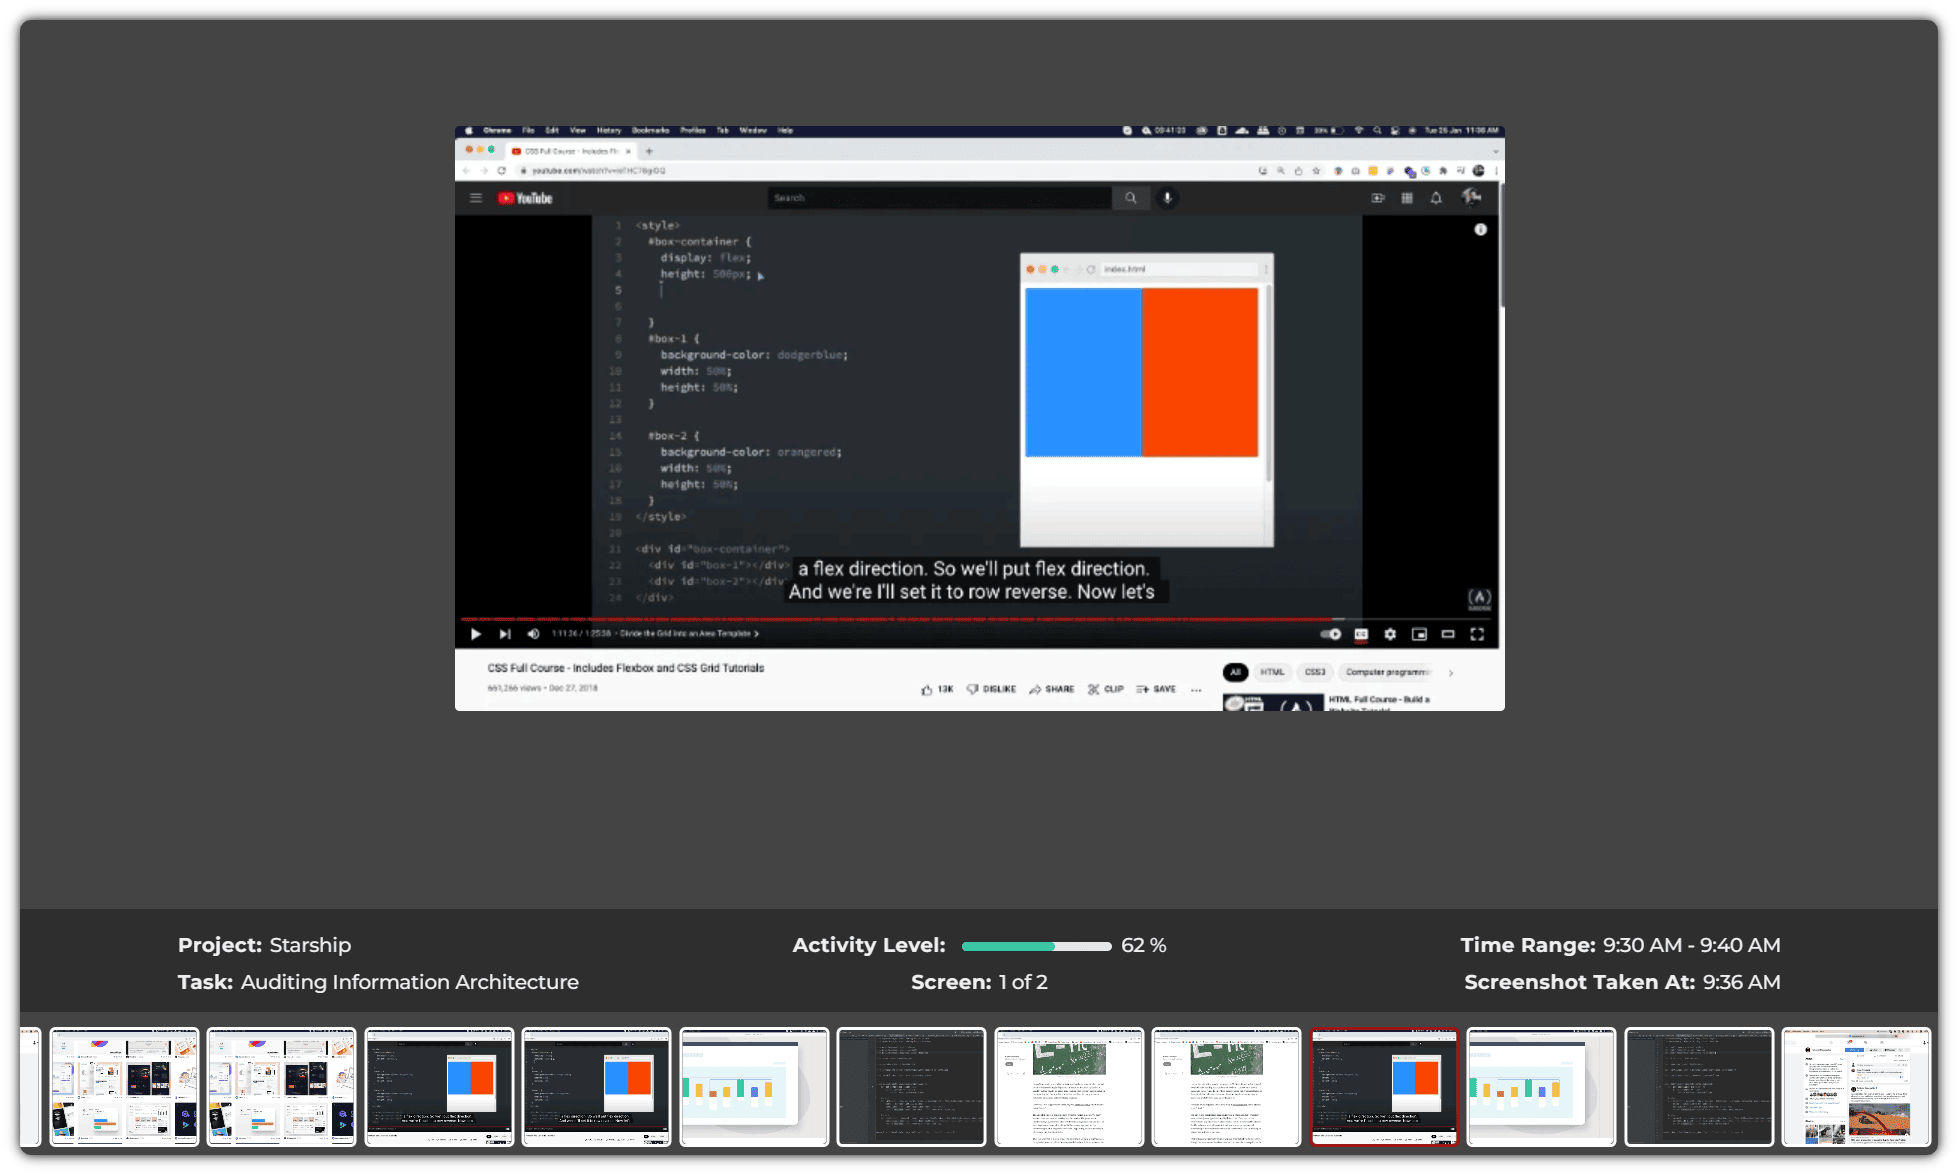Click the SHARE button under video
The width and height of the screenshot is (1958, 1175).
tap(1052, 689)
